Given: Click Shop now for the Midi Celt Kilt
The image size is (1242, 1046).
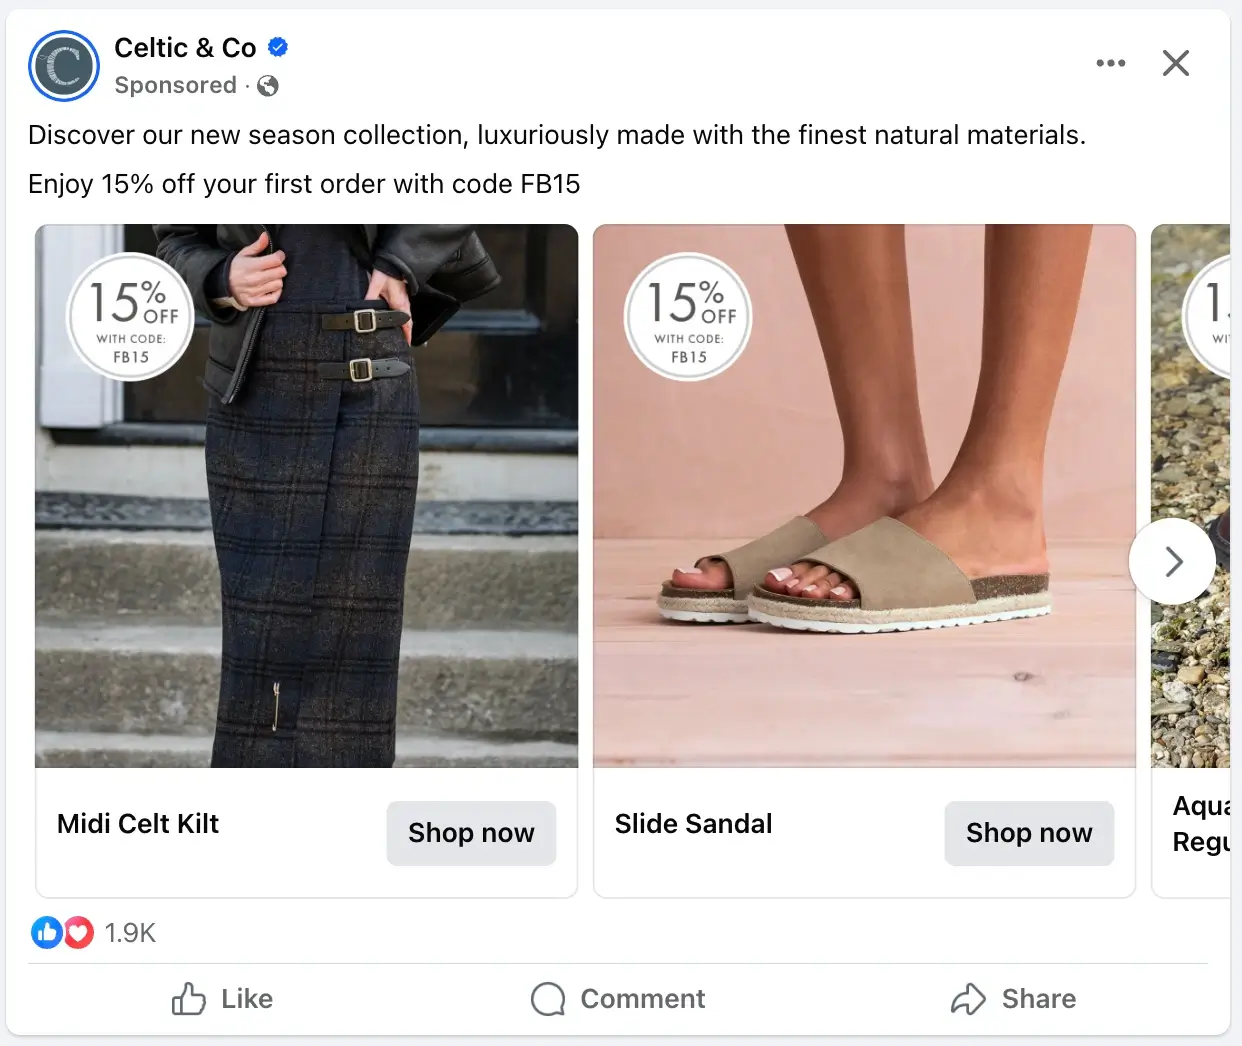Looking at the screenshot, I should pos(471,833).
